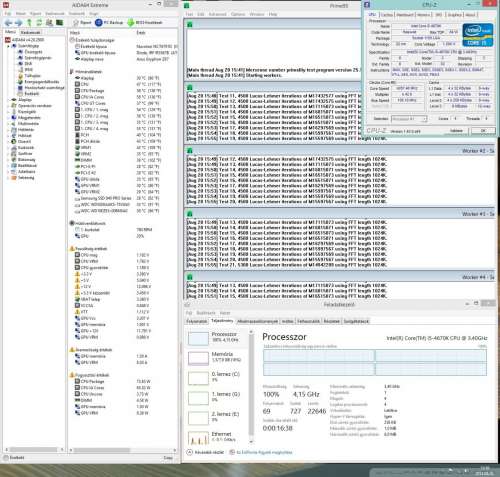The height and width of the screenshot is (477, 500).
Task: Click the Prime95 Worker #4 window icon
Action: [190, 277]
